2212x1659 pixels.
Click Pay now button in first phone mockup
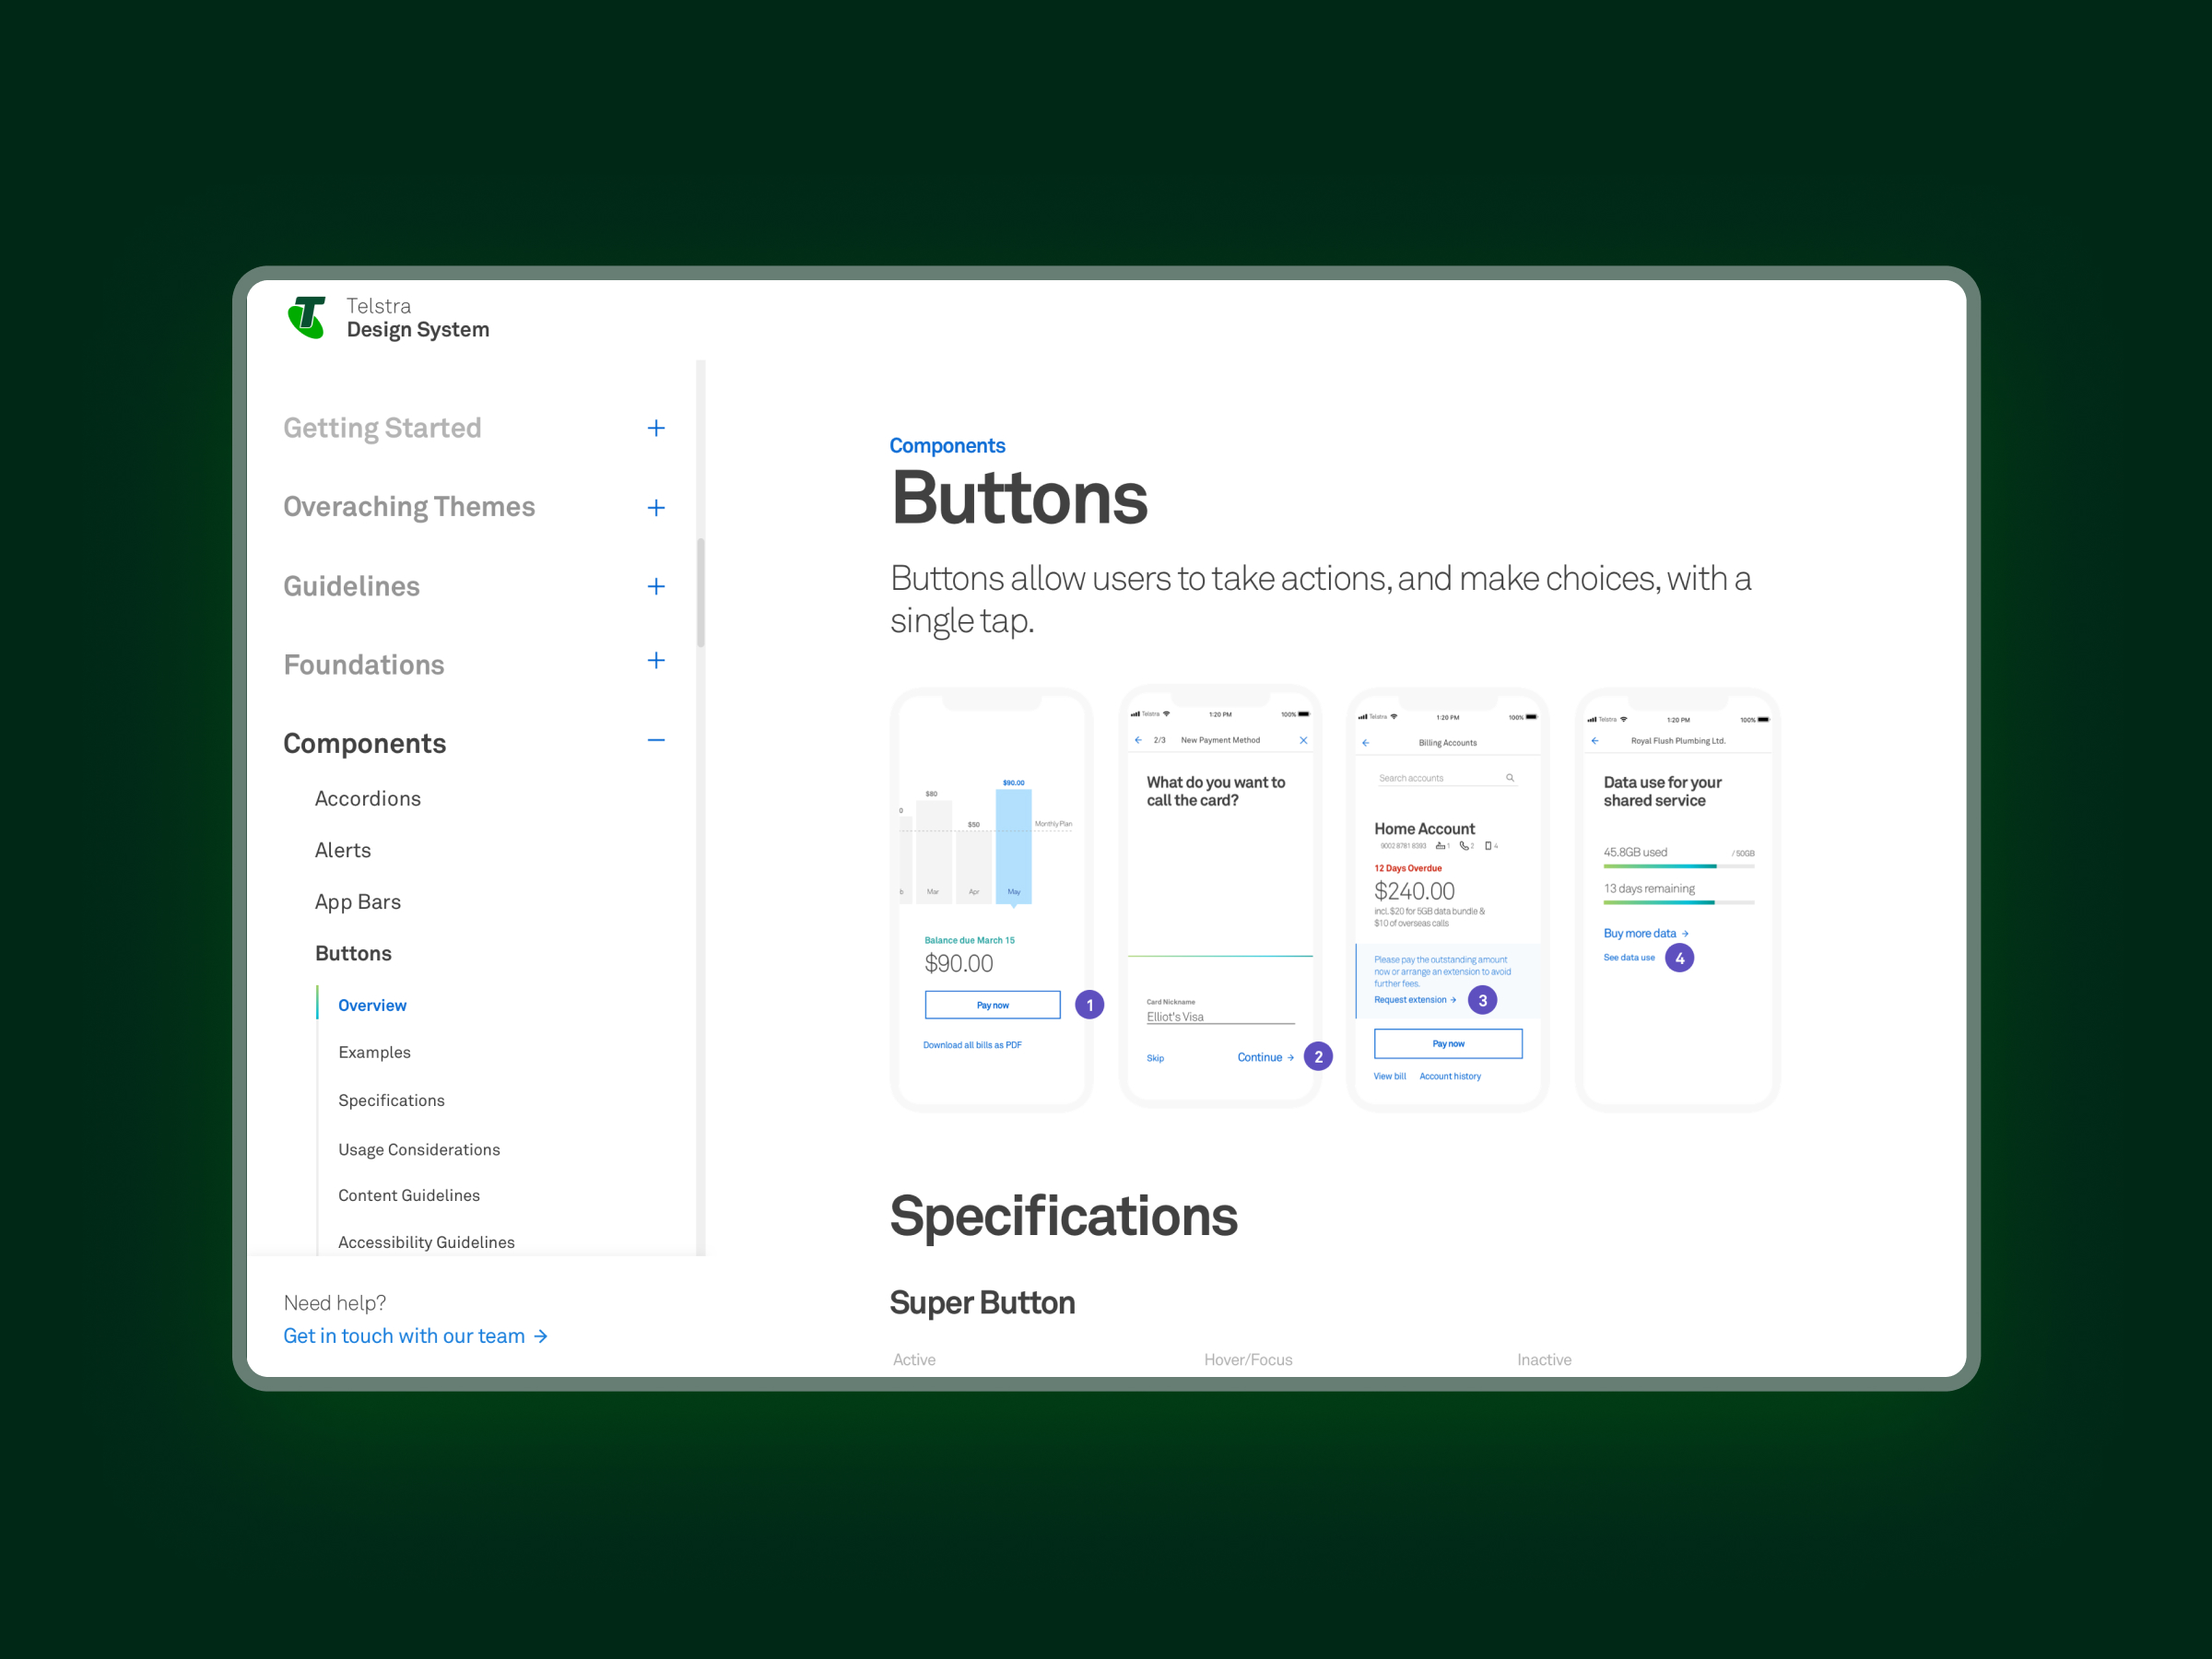992,1005
